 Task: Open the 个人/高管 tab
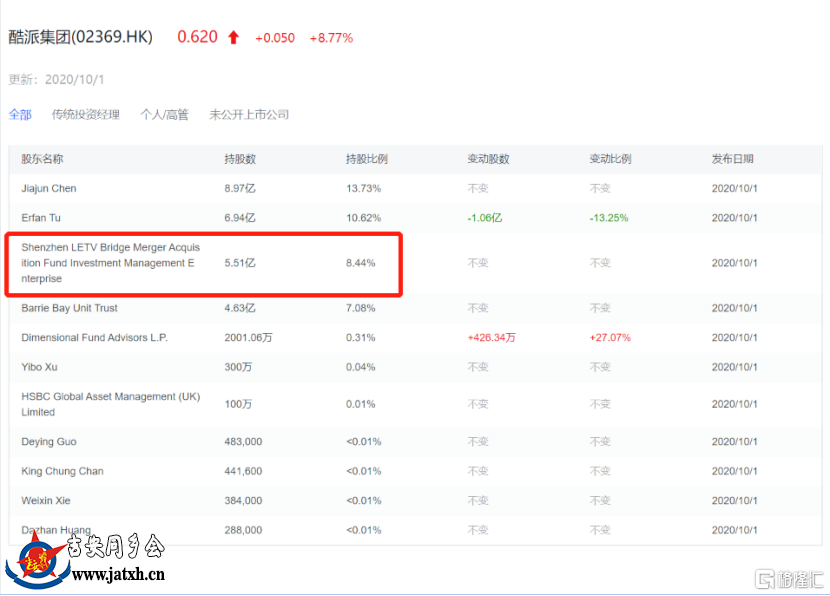pyautogui.click(x=164, y=114)
